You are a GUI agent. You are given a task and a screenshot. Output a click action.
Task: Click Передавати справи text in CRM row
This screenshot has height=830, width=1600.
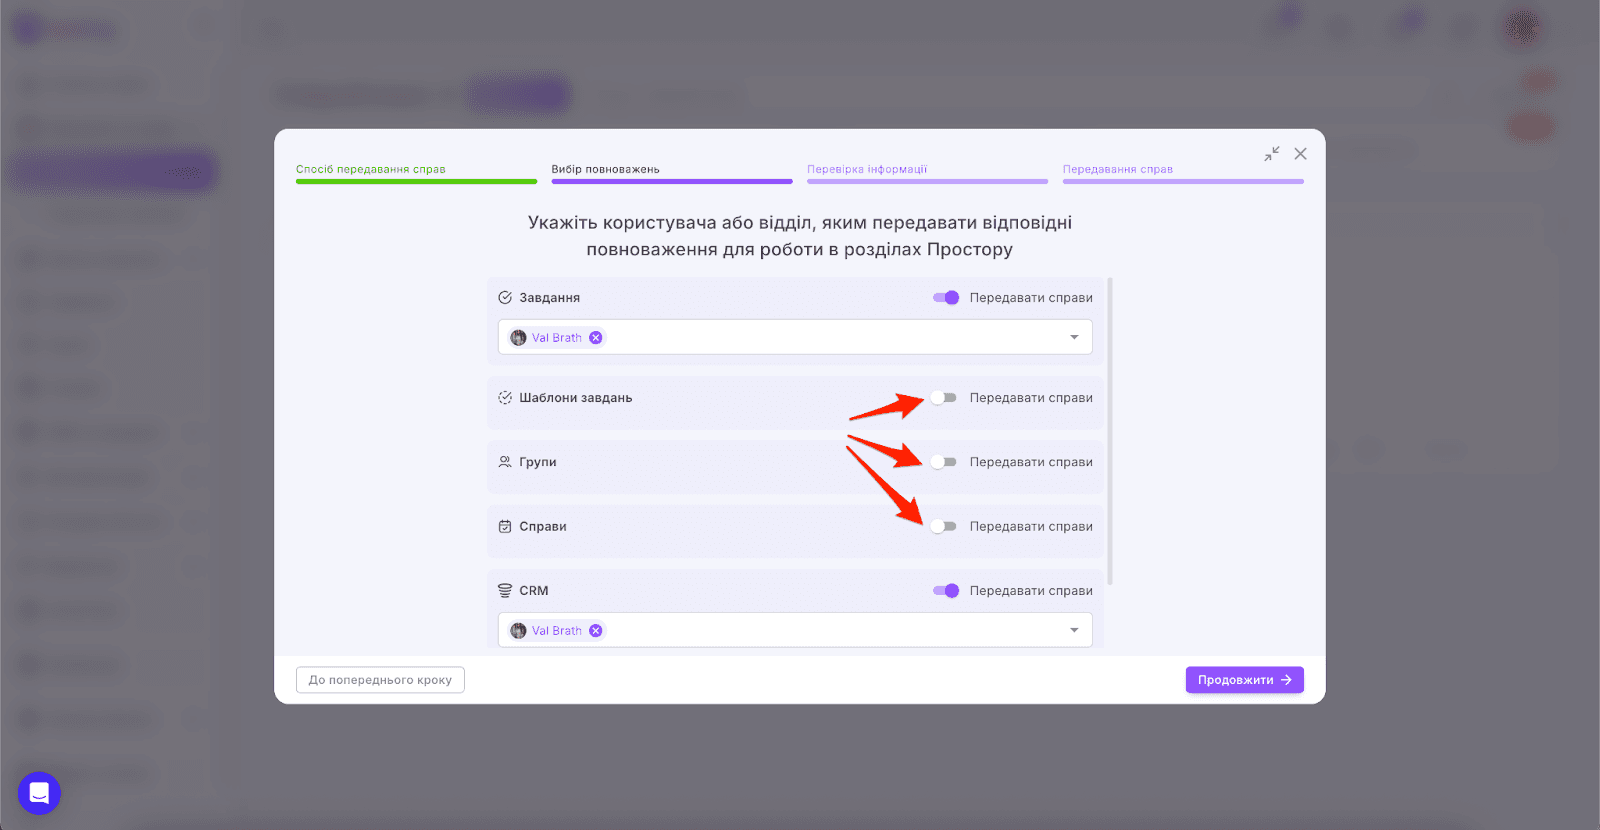[x=1031, y=591]
